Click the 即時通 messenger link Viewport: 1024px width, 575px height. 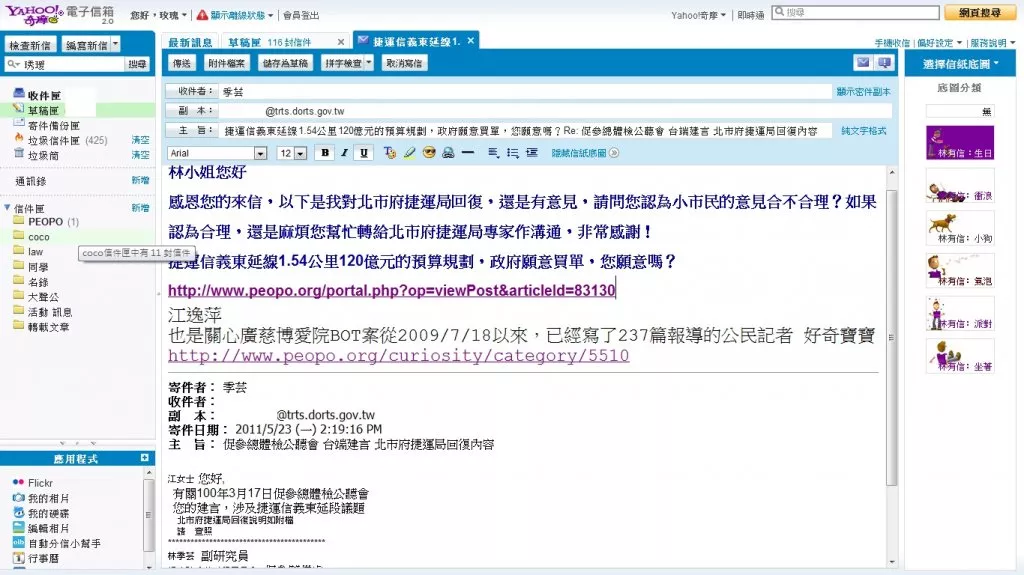point(750,15)
